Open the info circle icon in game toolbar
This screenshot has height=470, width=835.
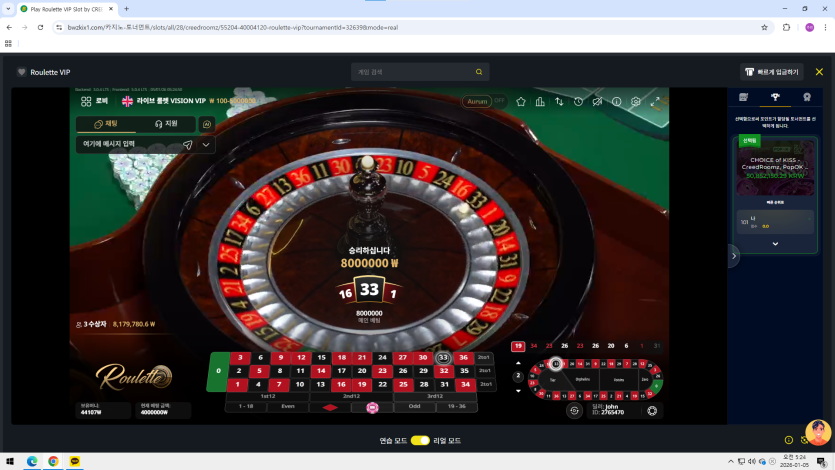pos(617,102)
